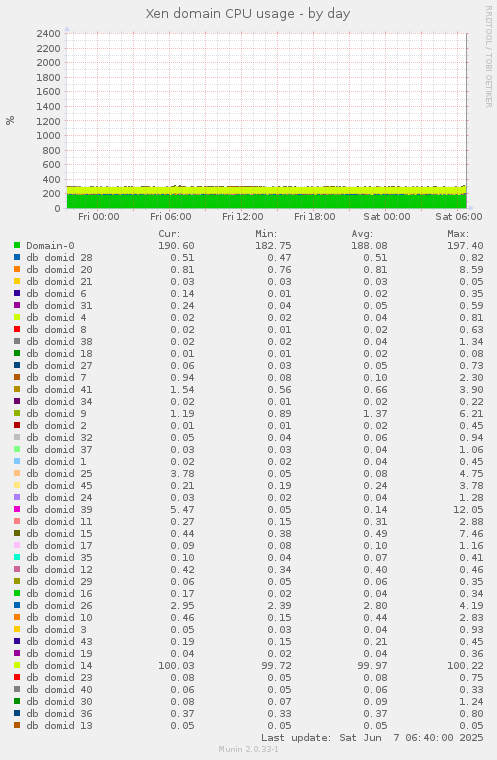Select the 'db domid 38' legend label

pos(59,342)
